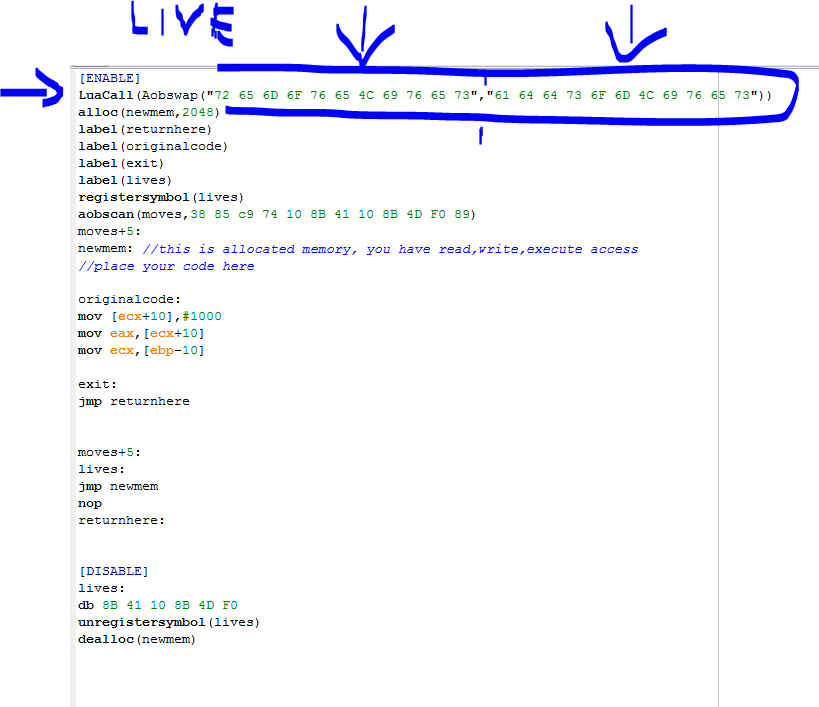Click the first hex string starting with 72 65

coord(340,95)
